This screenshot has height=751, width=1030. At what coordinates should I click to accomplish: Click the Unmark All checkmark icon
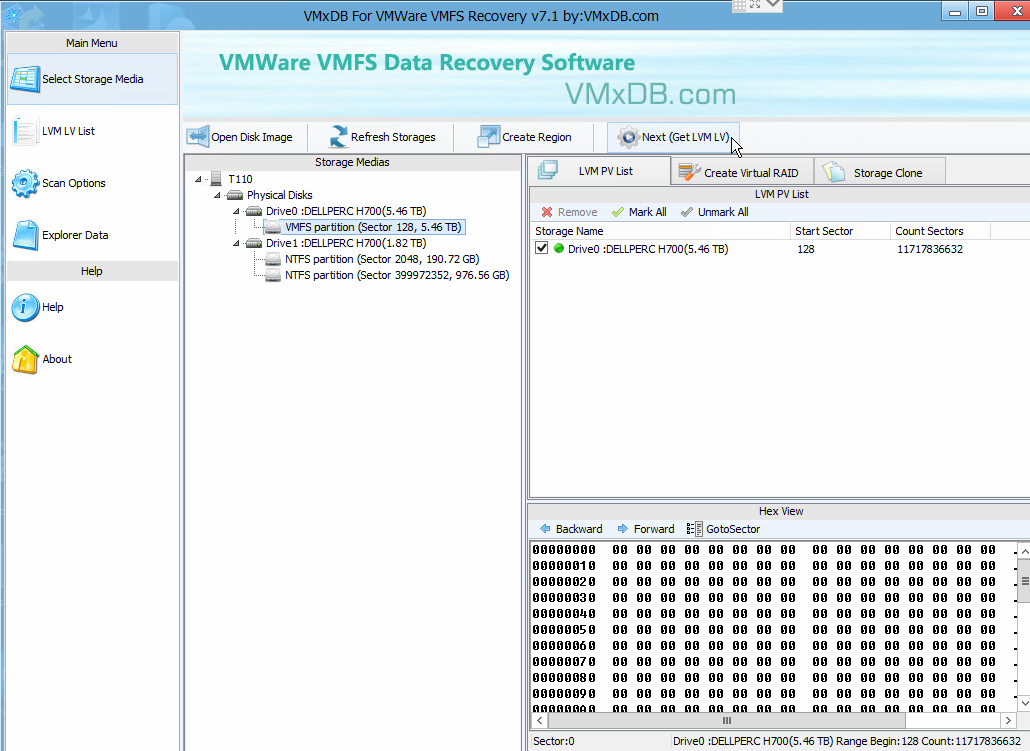click(x=686, y=212)
